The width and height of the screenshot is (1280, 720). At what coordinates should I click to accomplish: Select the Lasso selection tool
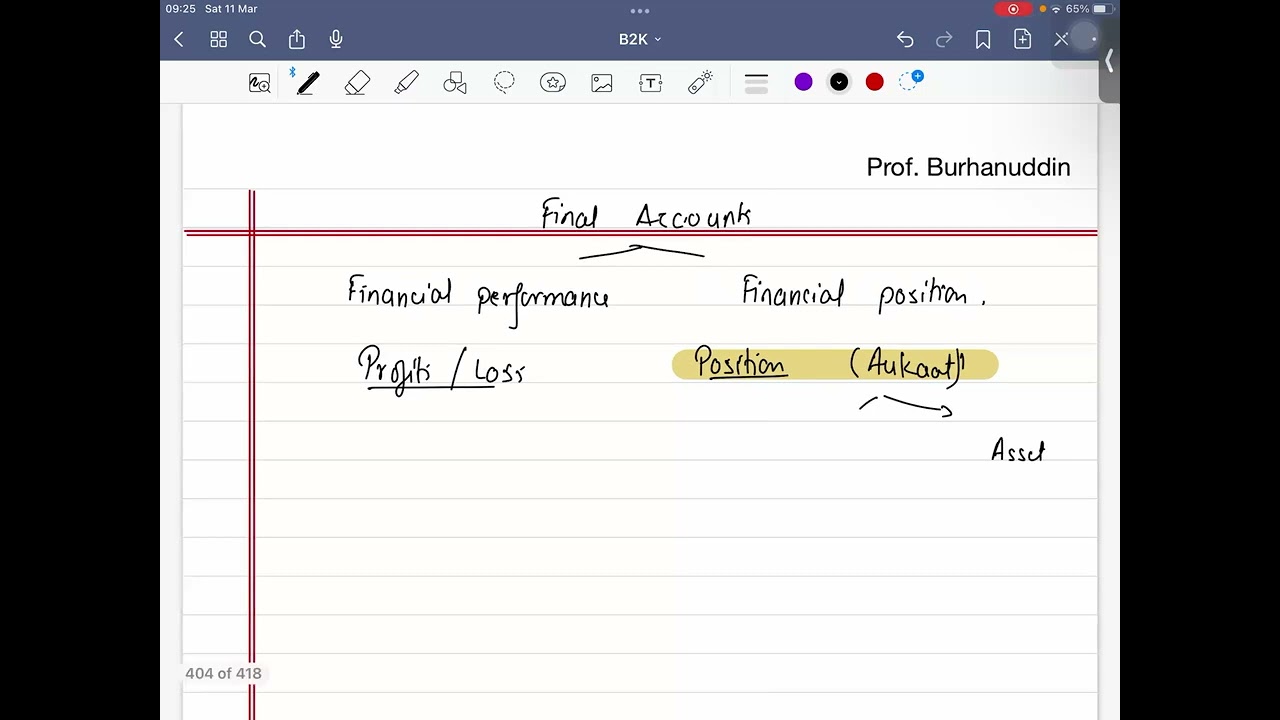[504, 82]
